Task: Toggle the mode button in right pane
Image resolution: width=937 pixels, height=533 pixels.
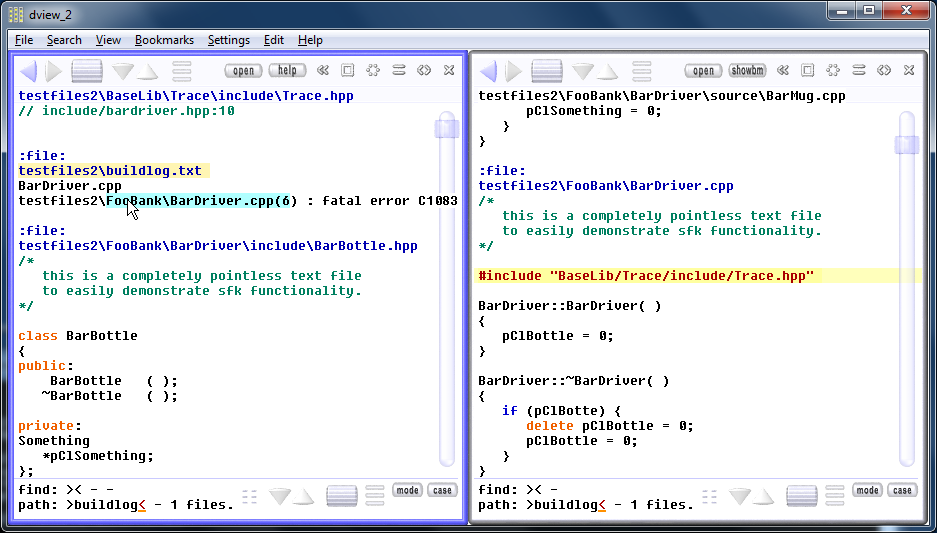Action: [x=867, y=490]
